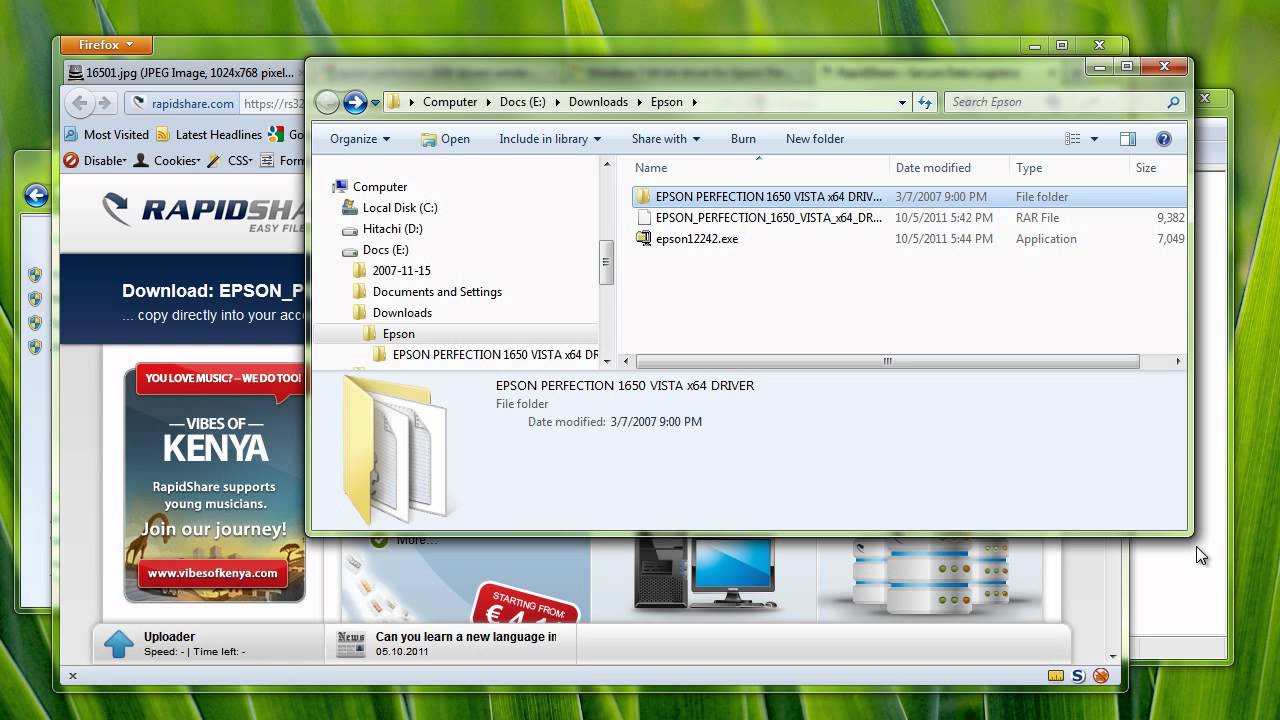Click the refresh button beside address bar
The width and height of the screenshot is (1280, 720).
pyautogui.click(x=925, y=102)
